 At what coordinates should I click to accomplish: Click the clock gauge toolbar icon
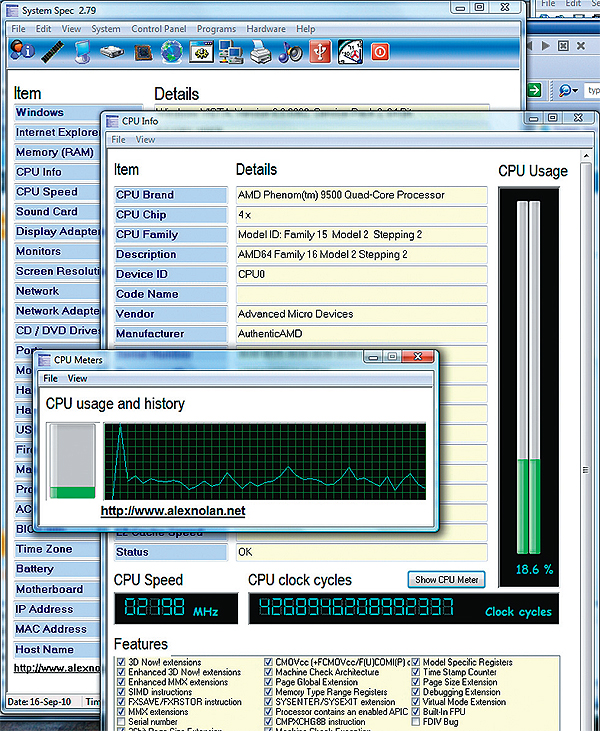point(351,52)
